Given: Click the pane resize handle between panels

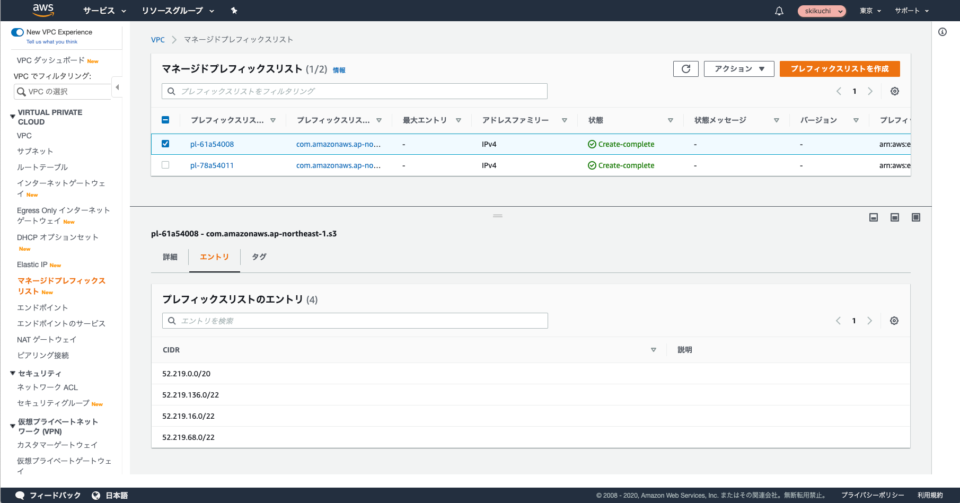Looking at the screenshot, I should (x=498, y=215).
